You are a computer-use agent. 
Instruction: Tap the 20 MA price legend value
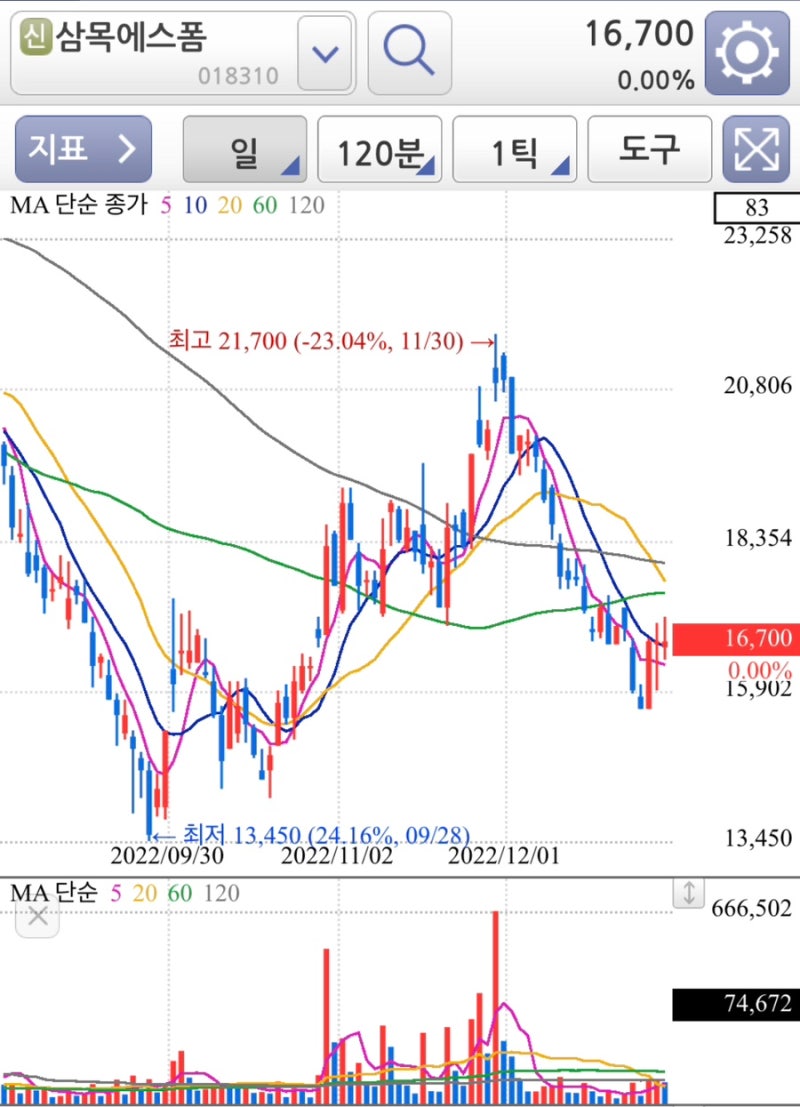[x=229, y=205]
